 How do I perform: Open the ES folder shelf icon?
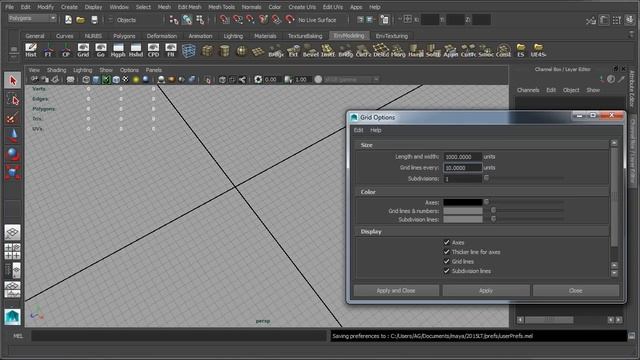[x=521, y=50]
